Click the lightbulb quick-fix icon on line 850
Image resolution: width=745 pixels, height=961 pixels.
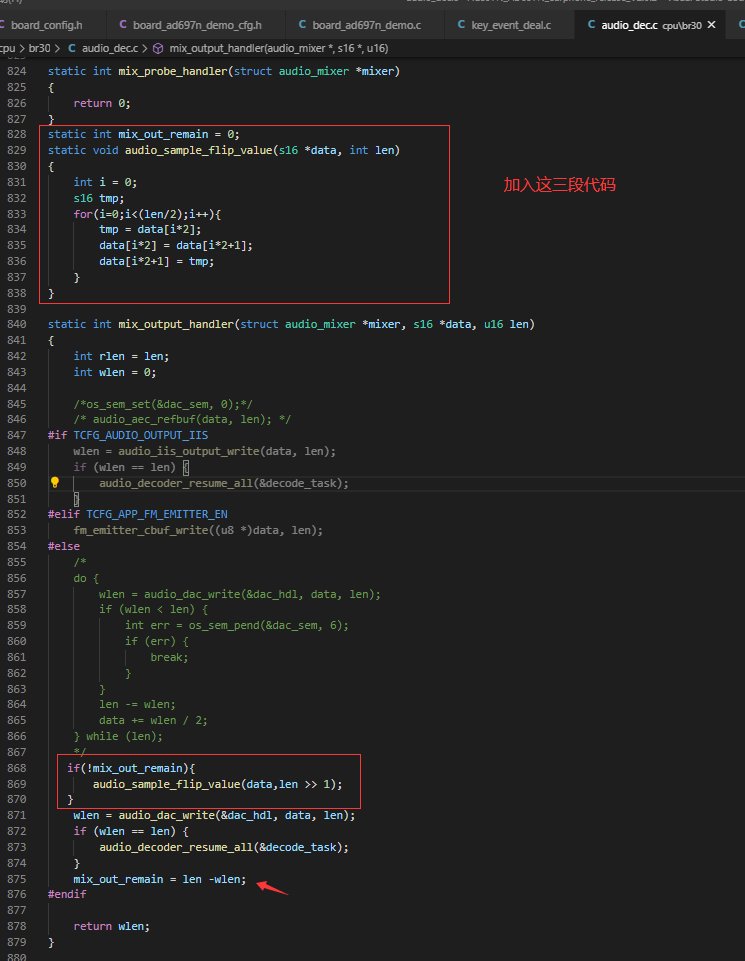pos(55,482)
